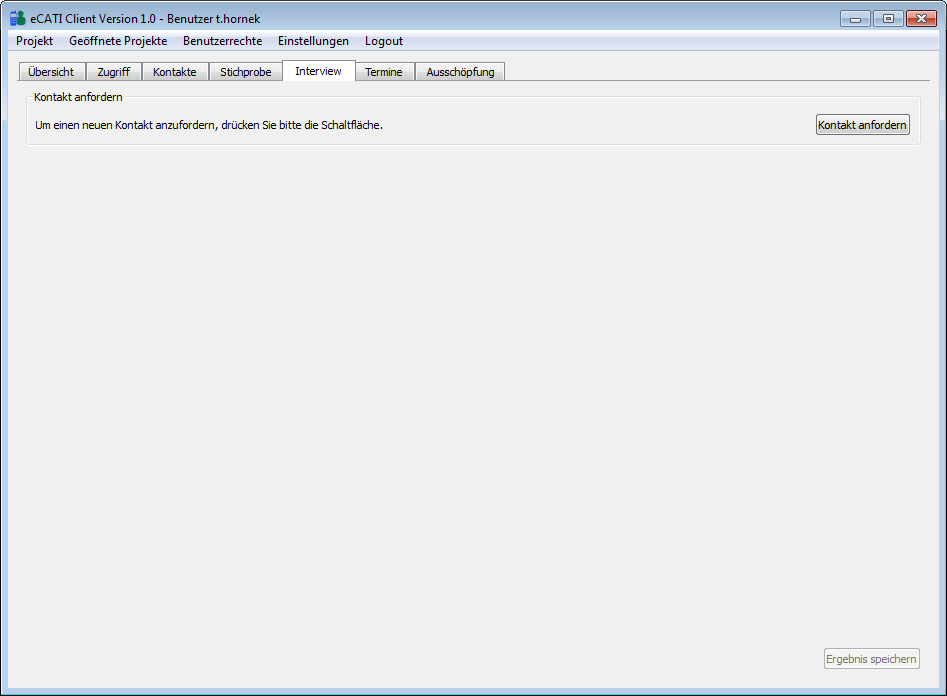Go to the Kontakte tab
The height and width of the screenshot is (696, 947).
click(x=175, y=72)
